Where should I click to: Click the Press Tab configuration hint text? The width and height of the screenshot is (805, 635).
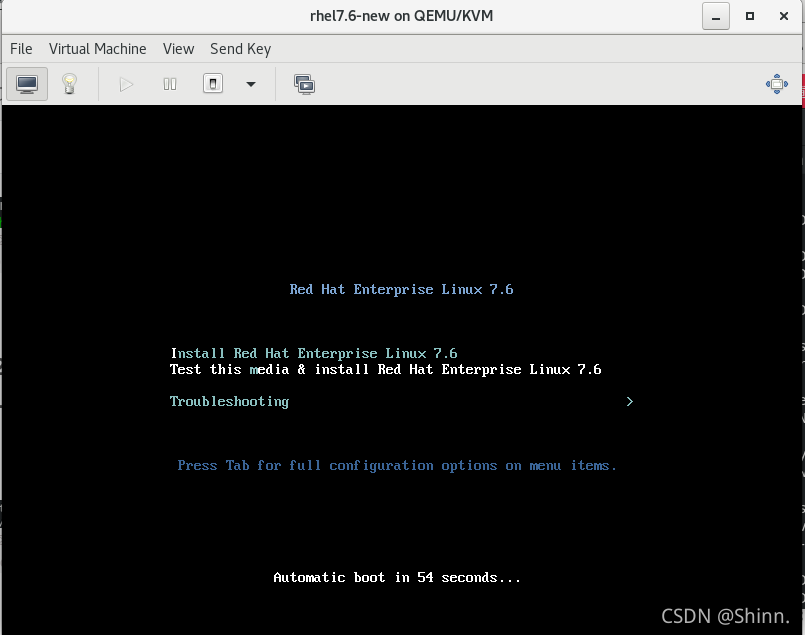pos(396,466)
